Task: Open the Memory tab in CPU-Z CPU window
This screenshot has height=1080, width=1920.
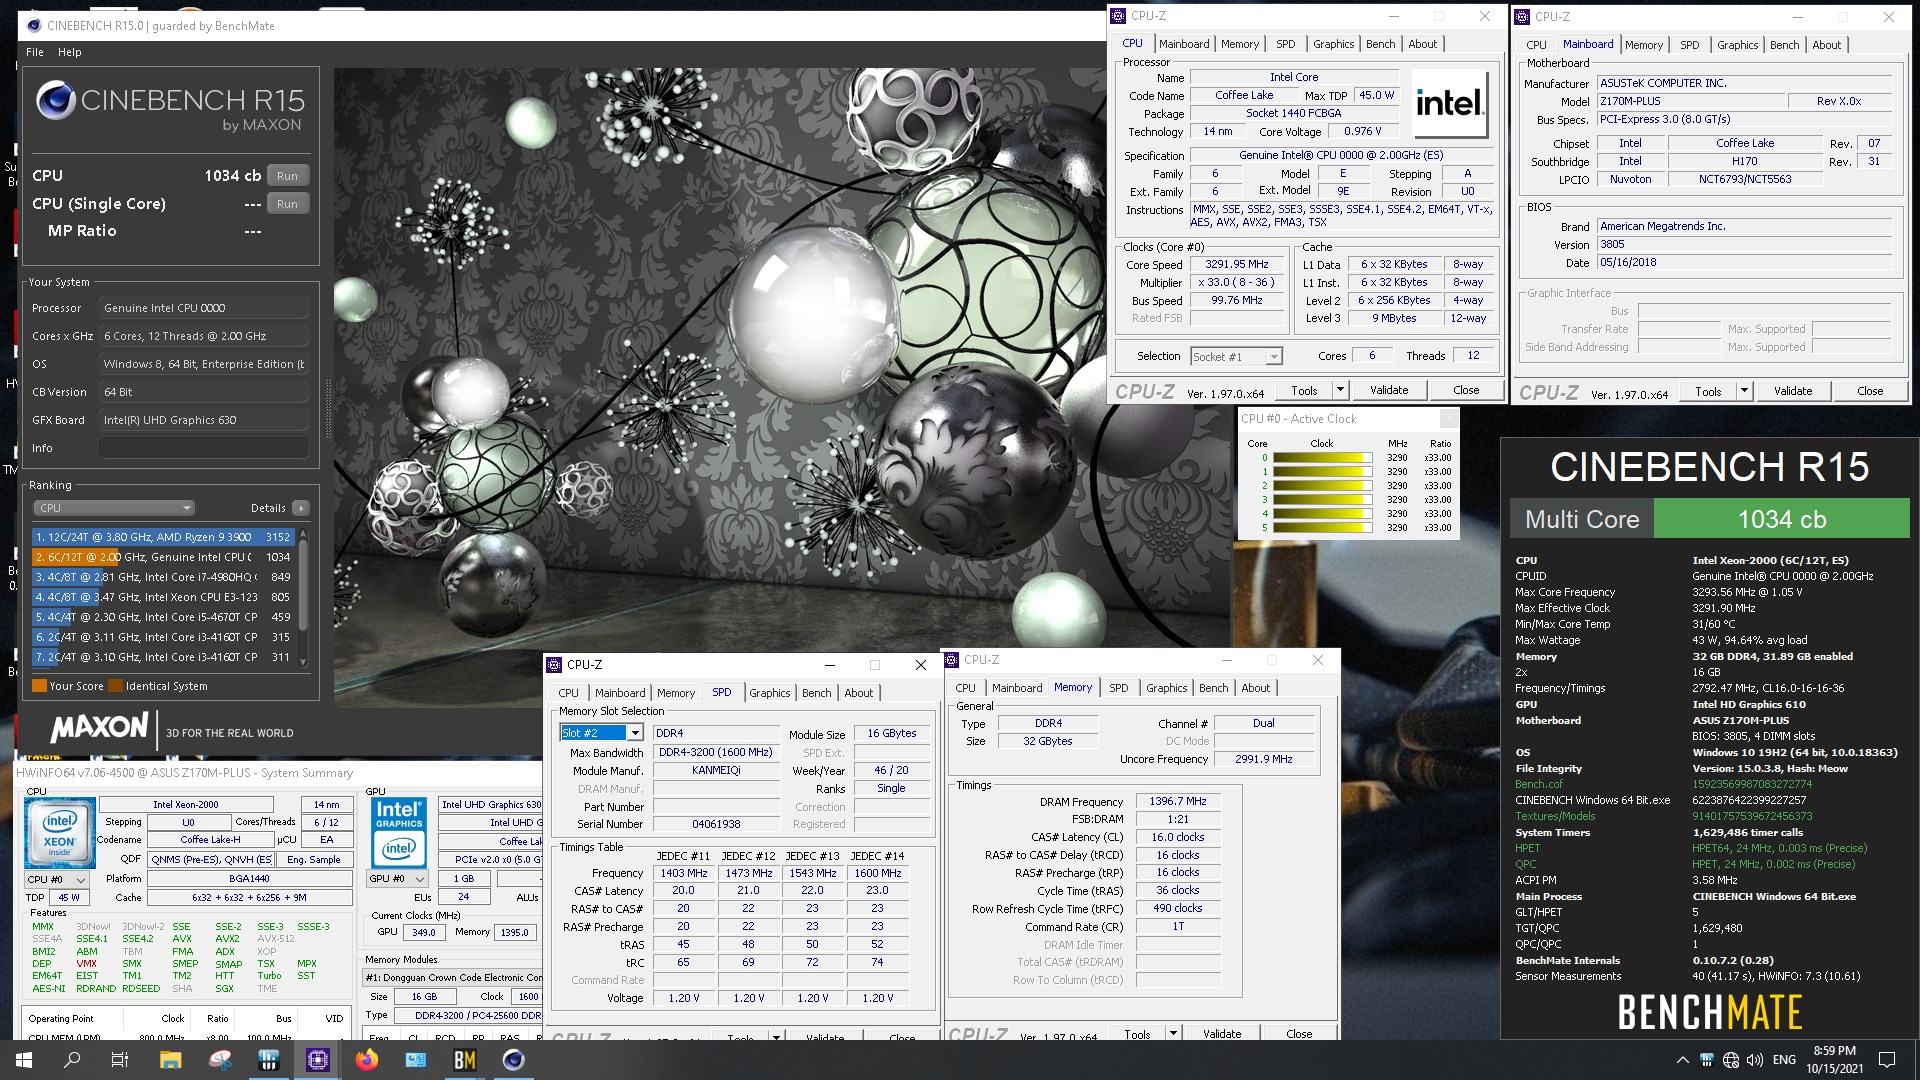Action: point(1239,44)
